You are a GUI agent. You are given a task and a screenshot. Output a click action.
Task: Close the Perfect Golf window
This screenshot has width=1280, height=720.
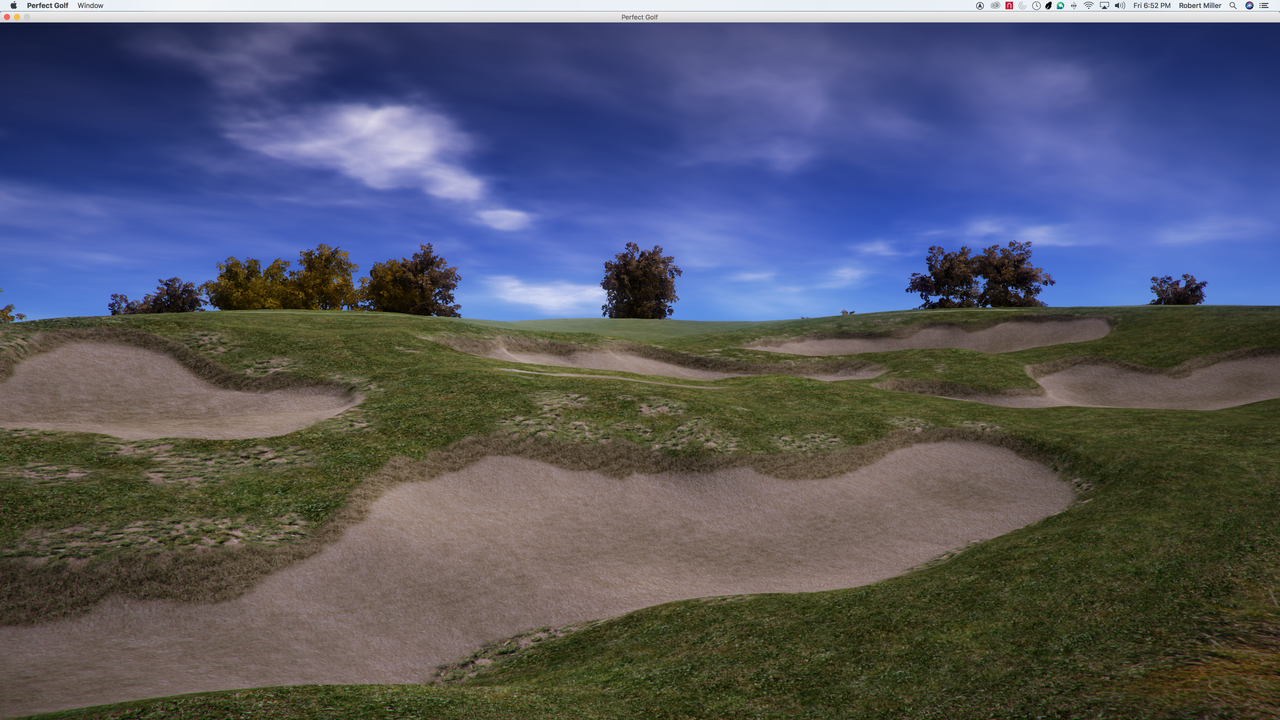(x=6, y=17)
